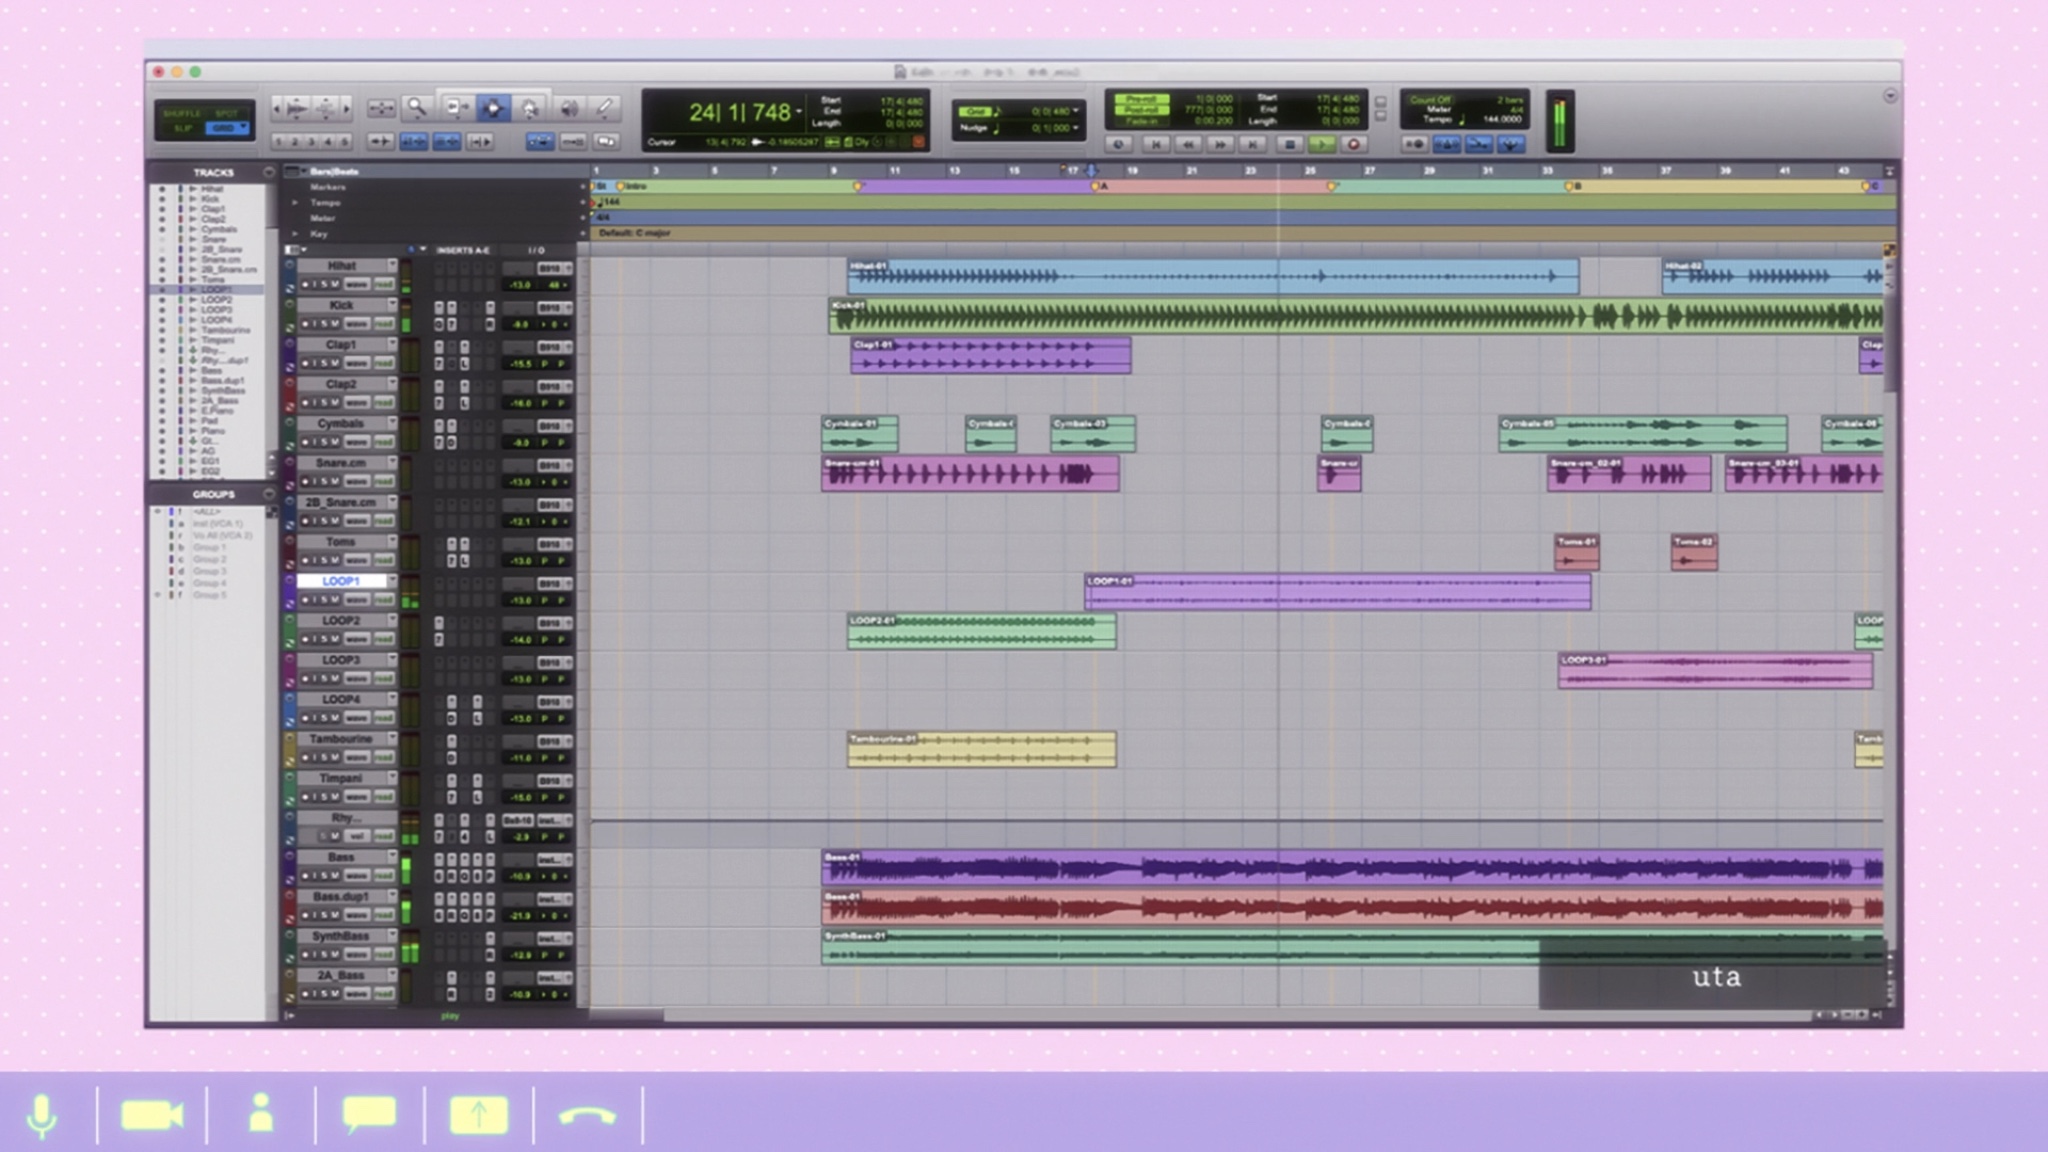This screenshot has height=1152, width=2048.
Task: Click the Record button in transport
Action: point(1353,144)
